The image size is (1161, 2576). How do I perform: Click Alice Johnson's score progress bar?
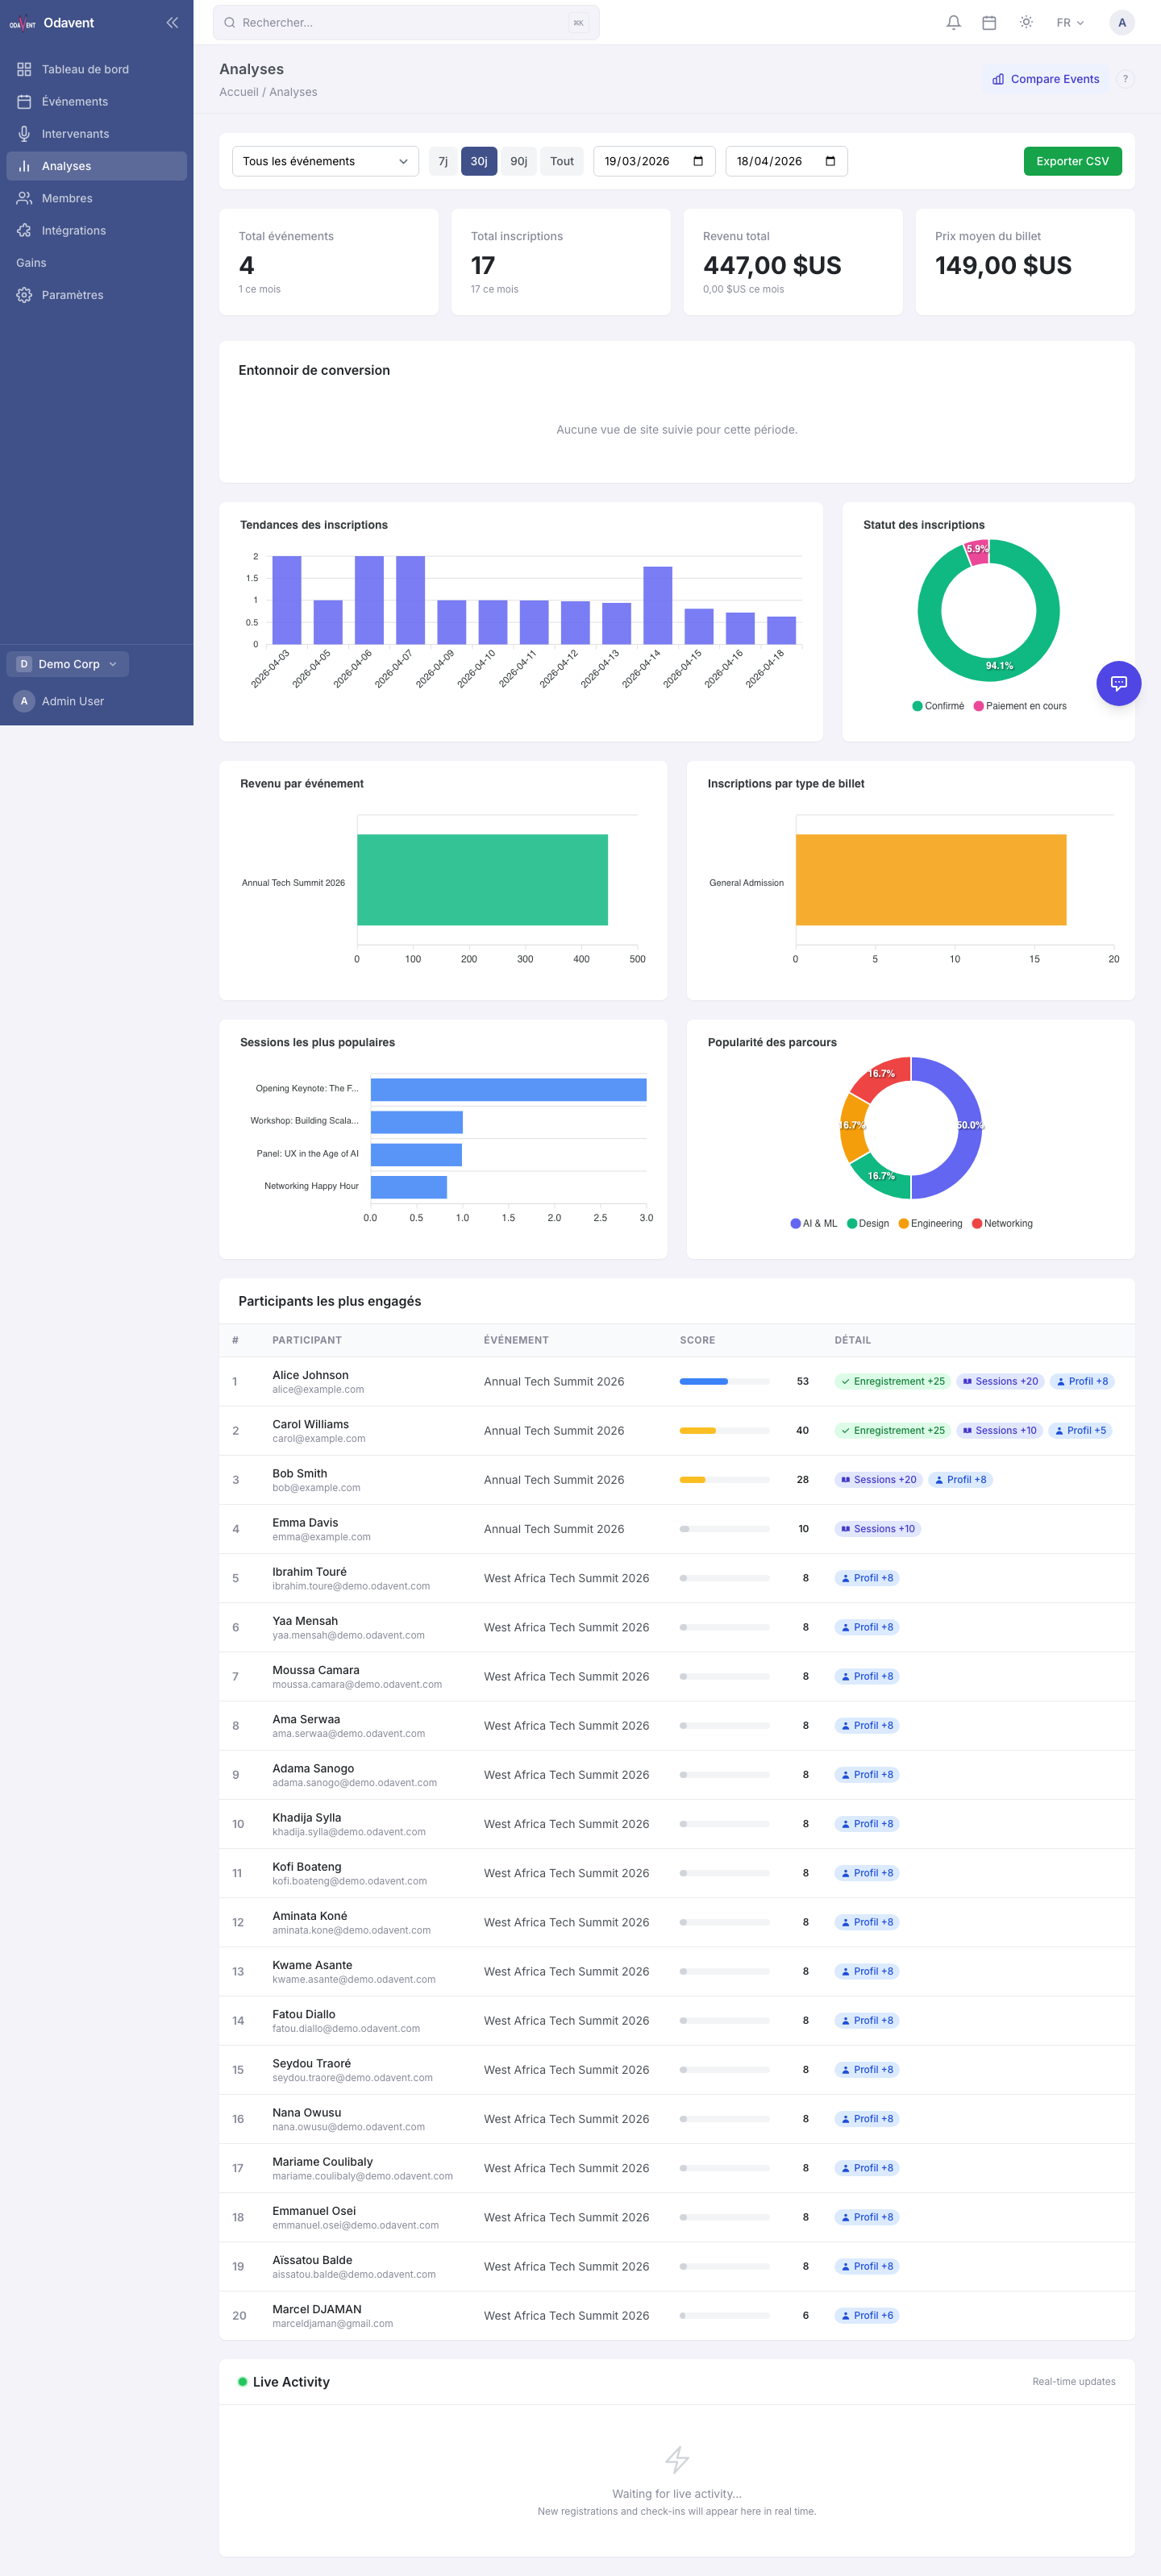(724, 1381)
